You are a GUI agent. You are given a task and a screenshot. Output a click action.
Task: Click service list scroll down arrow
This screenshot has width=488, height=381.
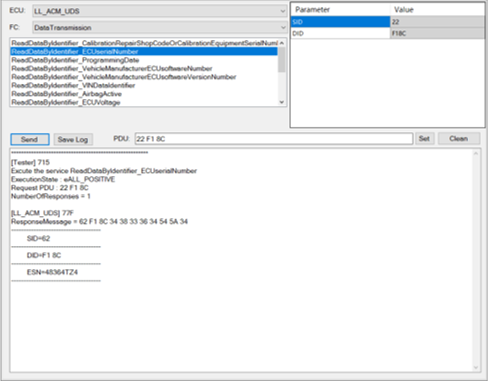tap(282, 102)
